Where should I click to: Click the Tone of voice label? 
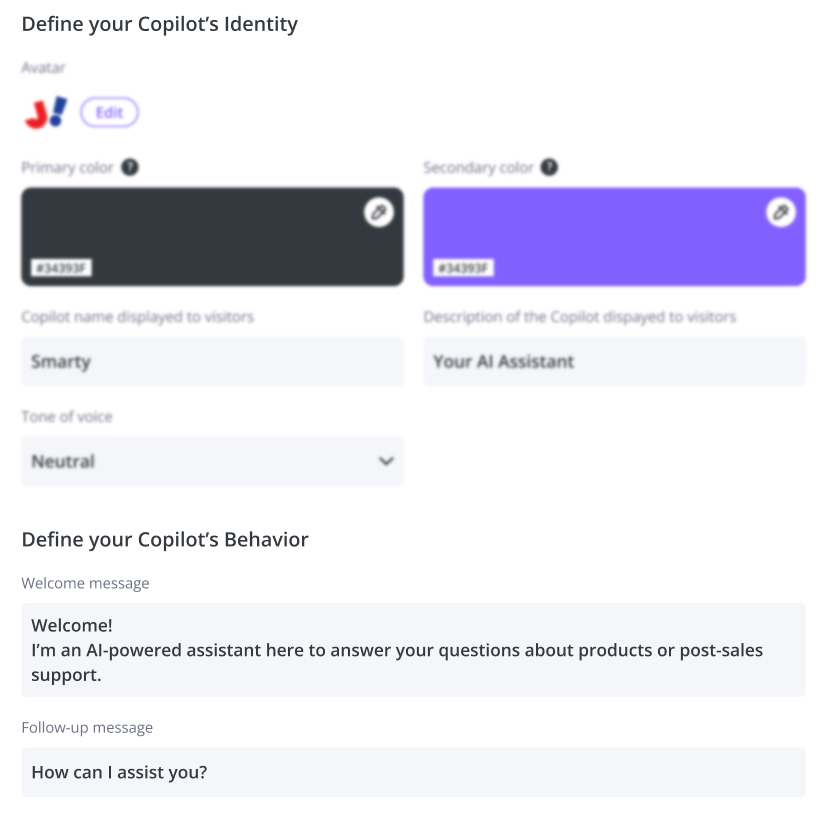click(x=67, y=417)
